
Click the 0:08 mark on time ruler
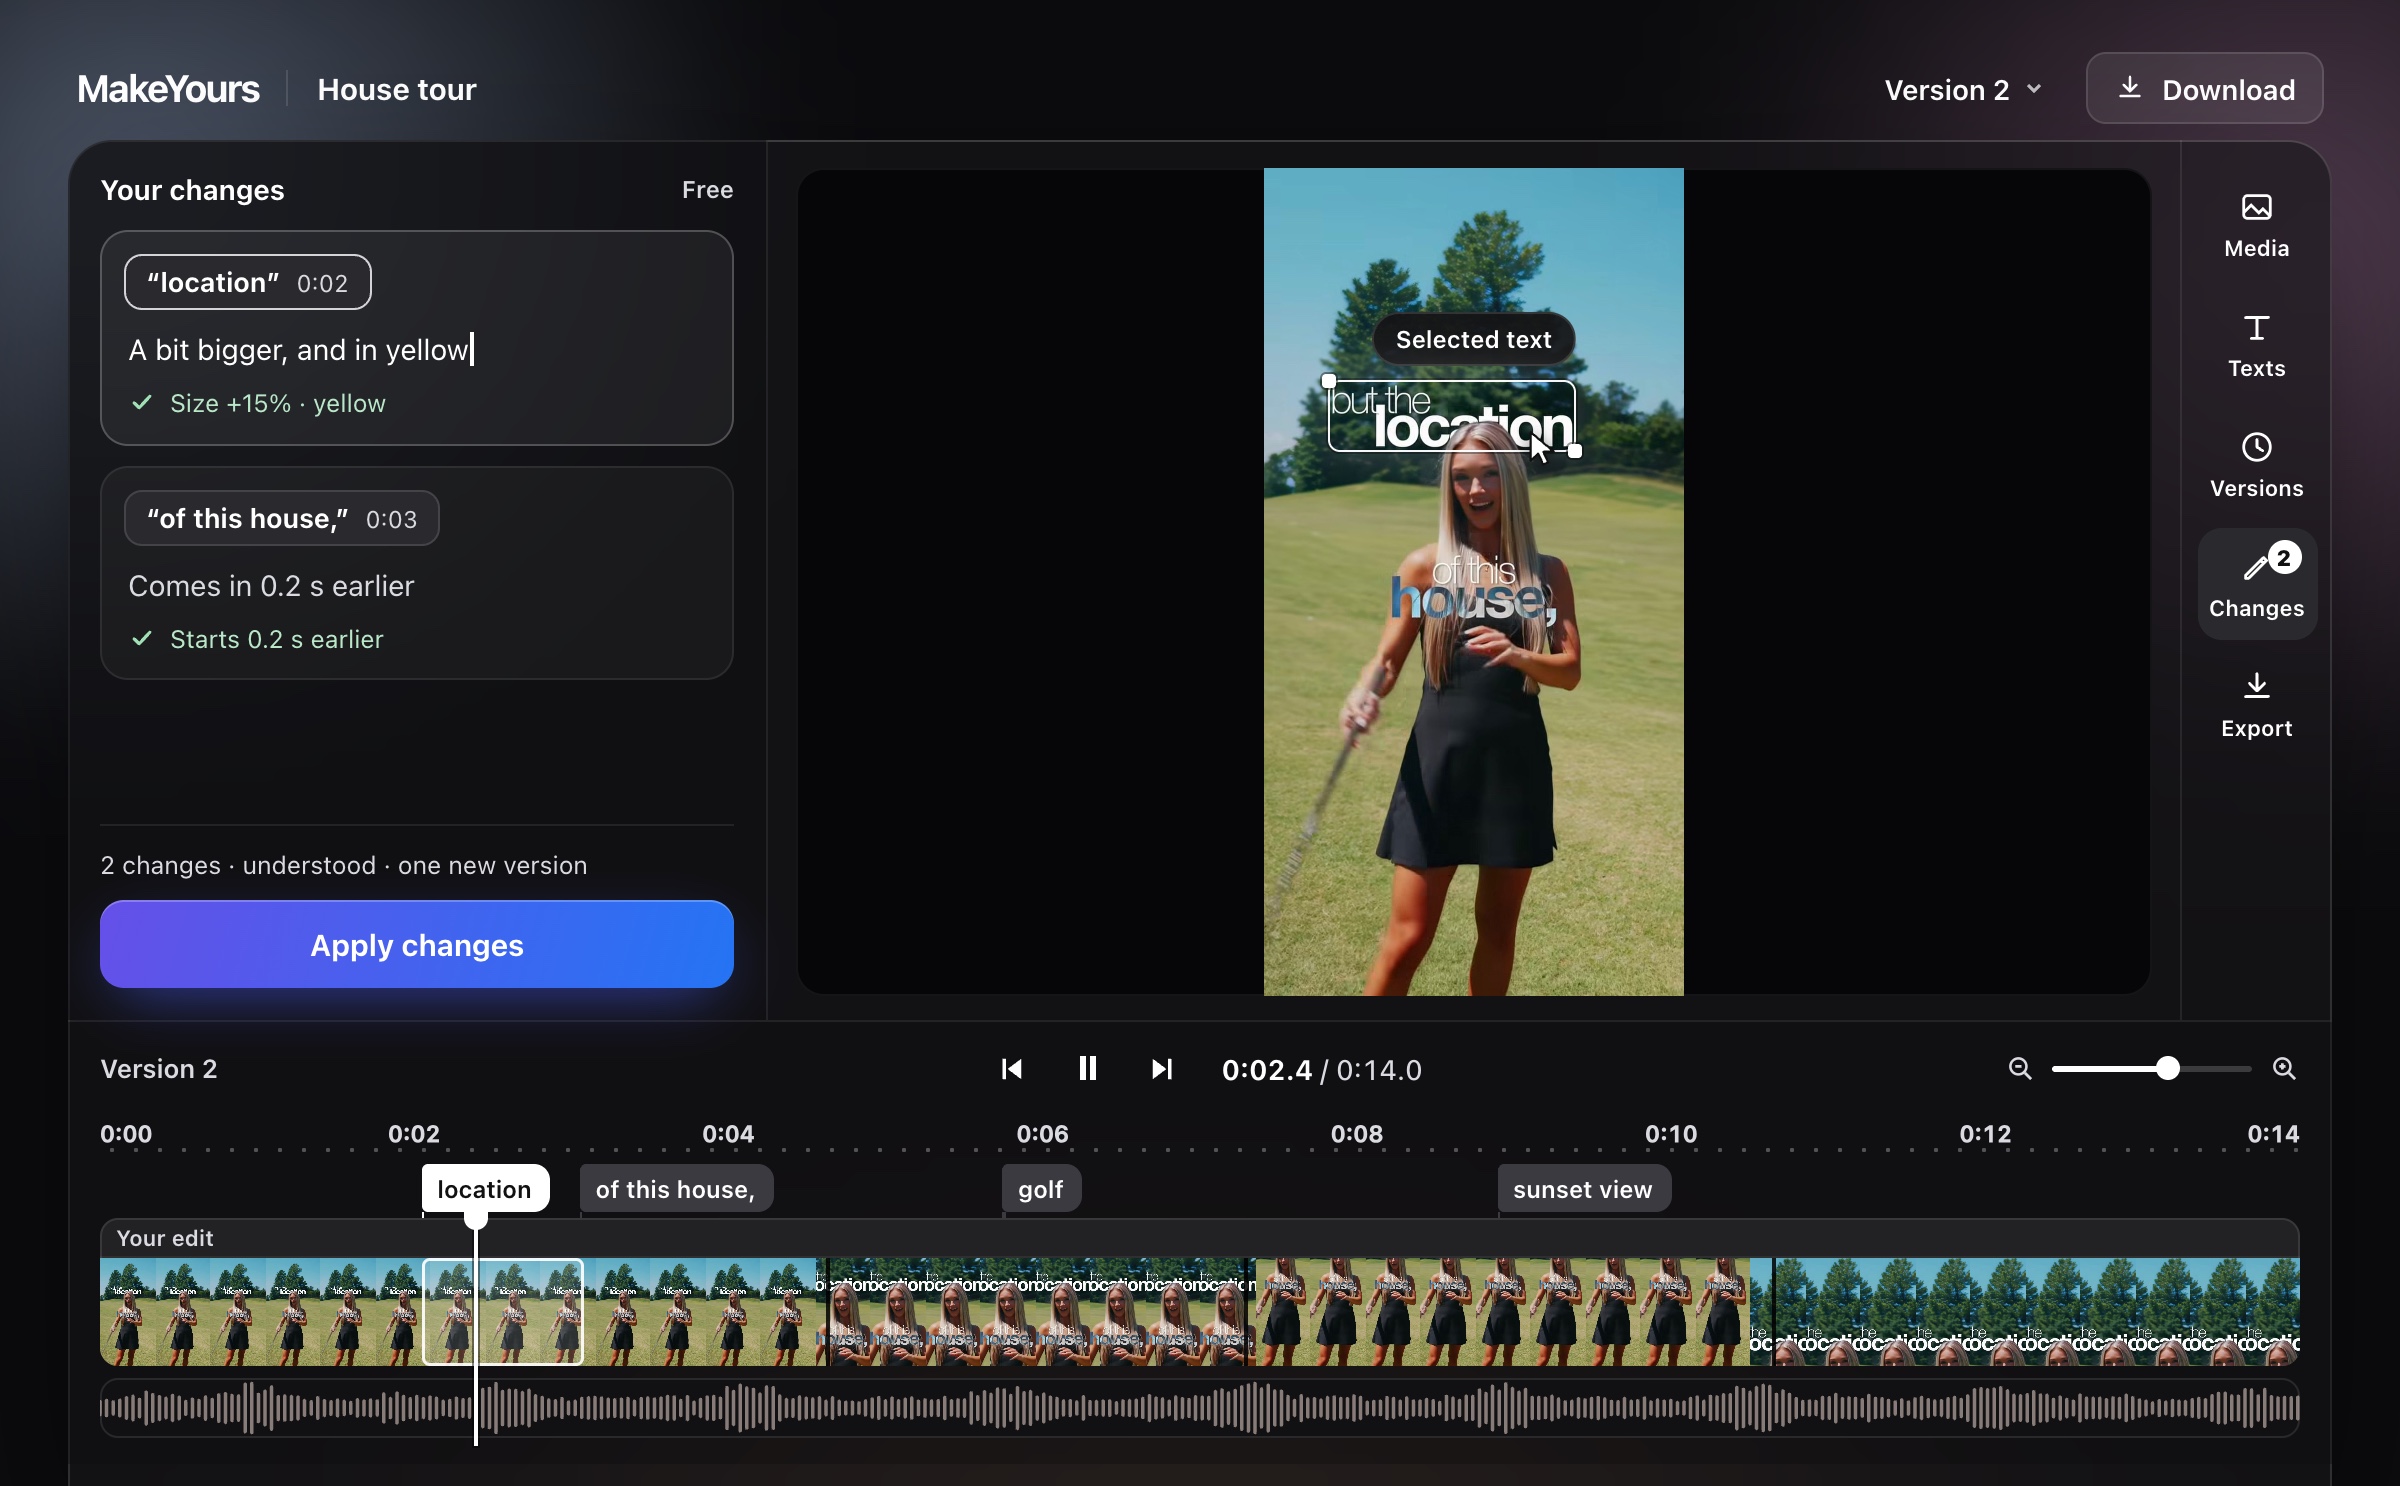click(x=1357, y=1134)
